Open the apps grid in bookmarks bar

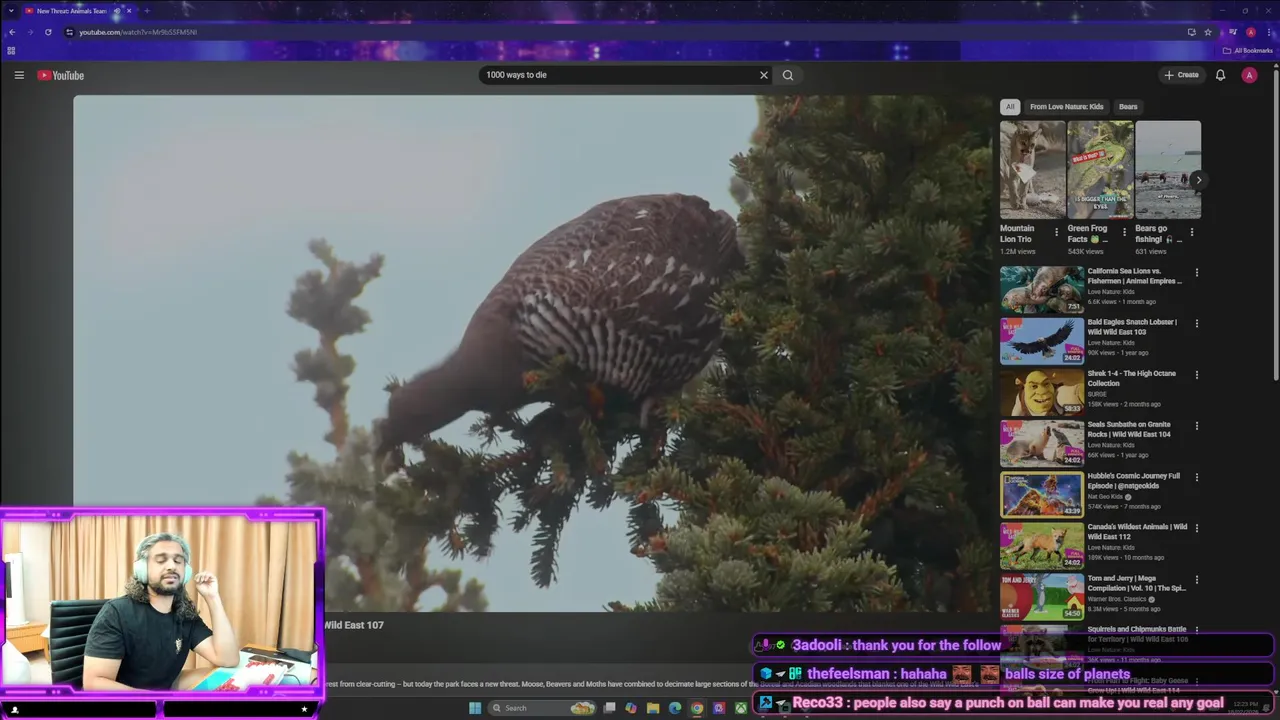pyautogui.click(x=11, y=50)
